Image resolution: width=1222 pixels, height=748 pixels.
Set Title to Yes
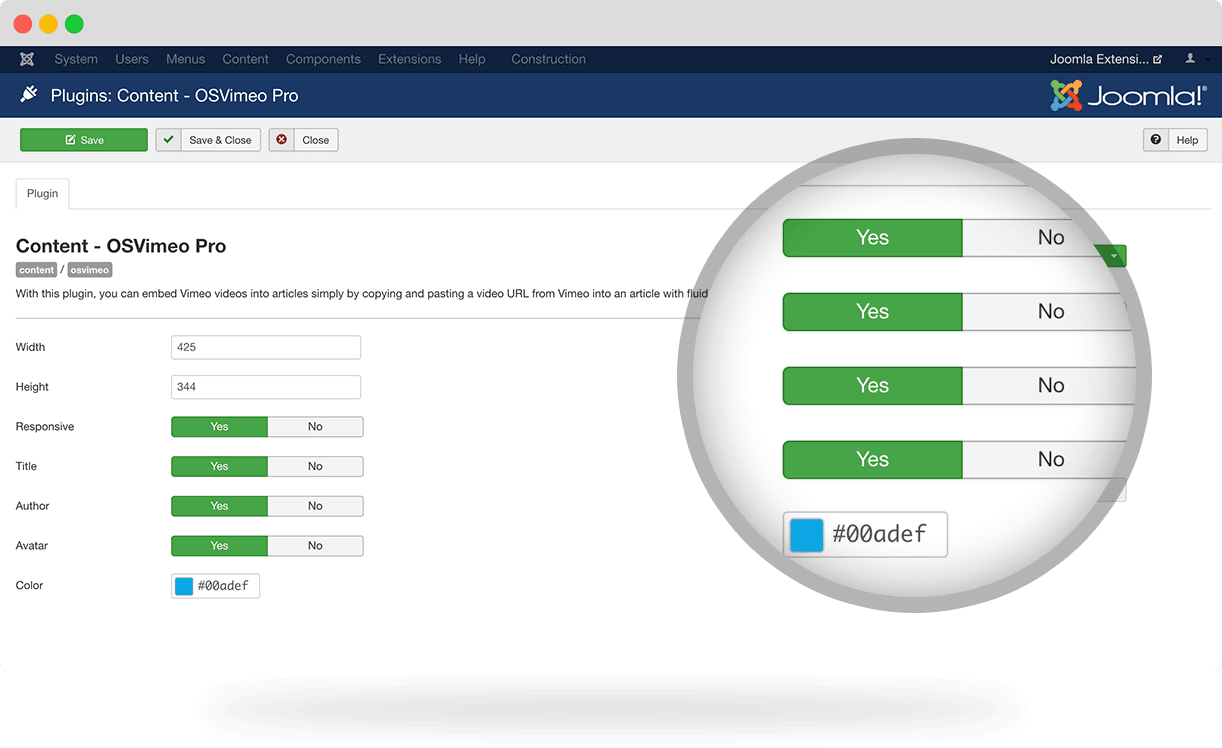[x=219, y=467]
